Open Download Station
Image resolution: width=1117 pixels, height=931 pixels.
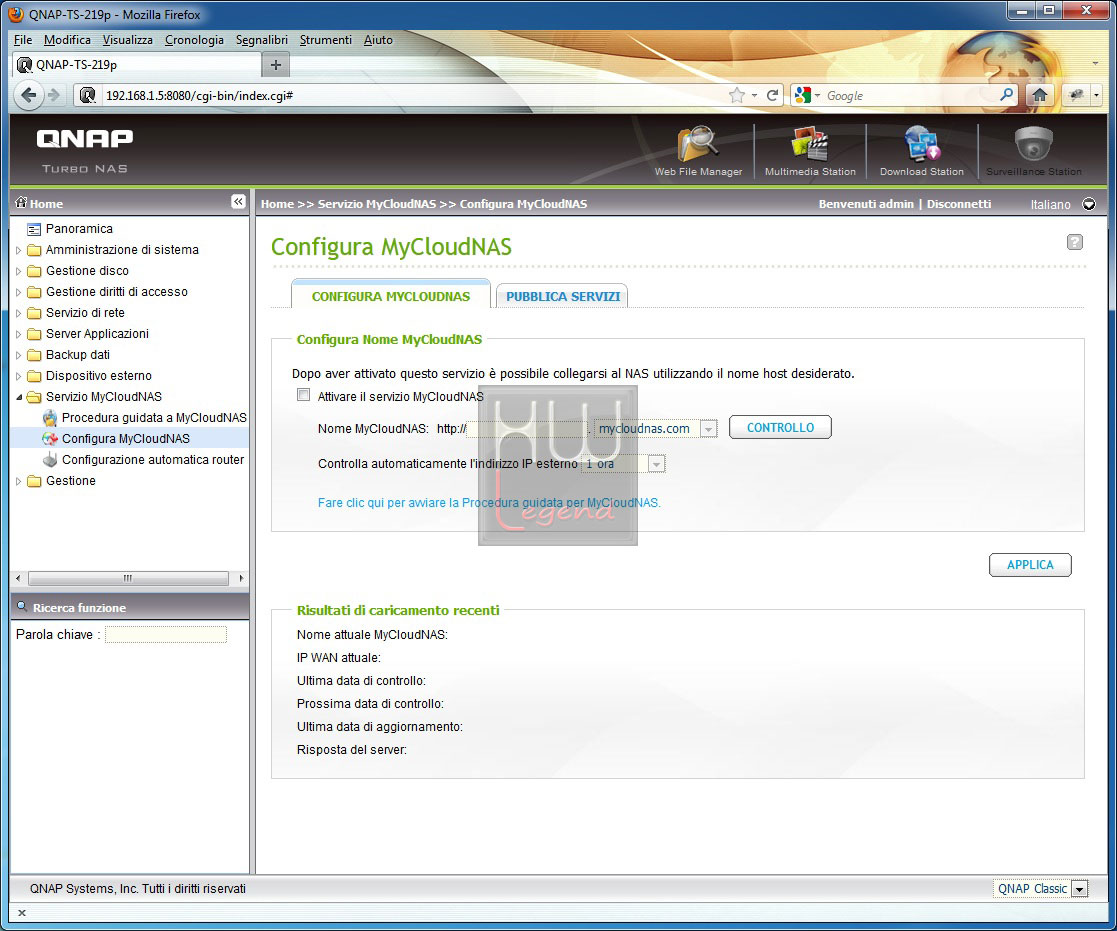click(922, 151)
